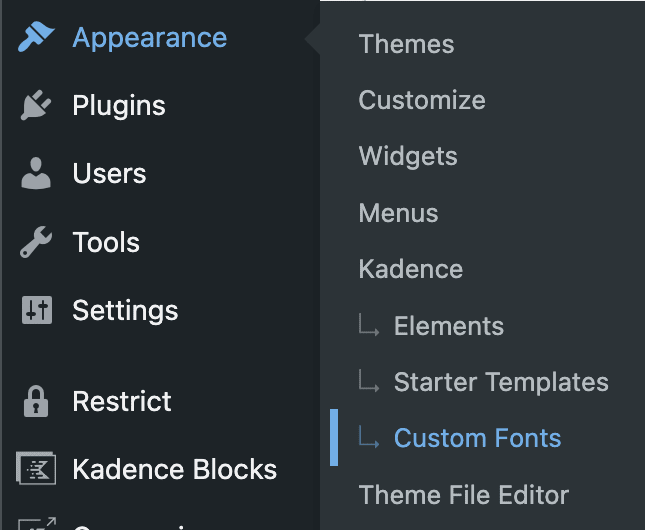645x530 pixels.
Task: Open the Kadence Blocks menu label
Action: point(174,469)
